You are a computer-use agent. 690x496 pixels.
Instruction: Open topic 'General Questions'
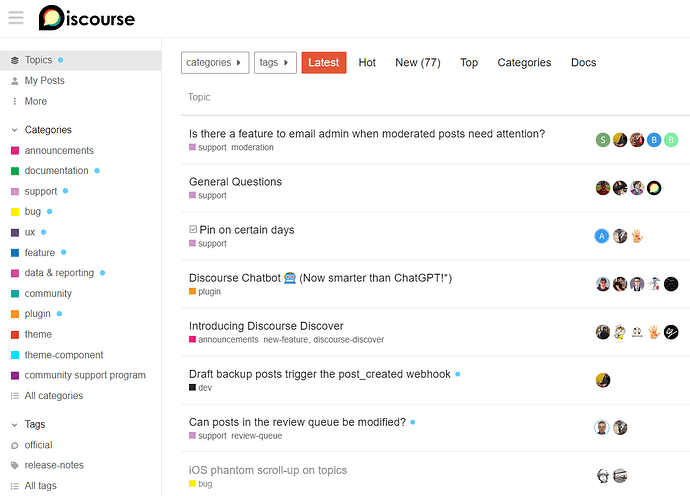(x=235, y=182)
